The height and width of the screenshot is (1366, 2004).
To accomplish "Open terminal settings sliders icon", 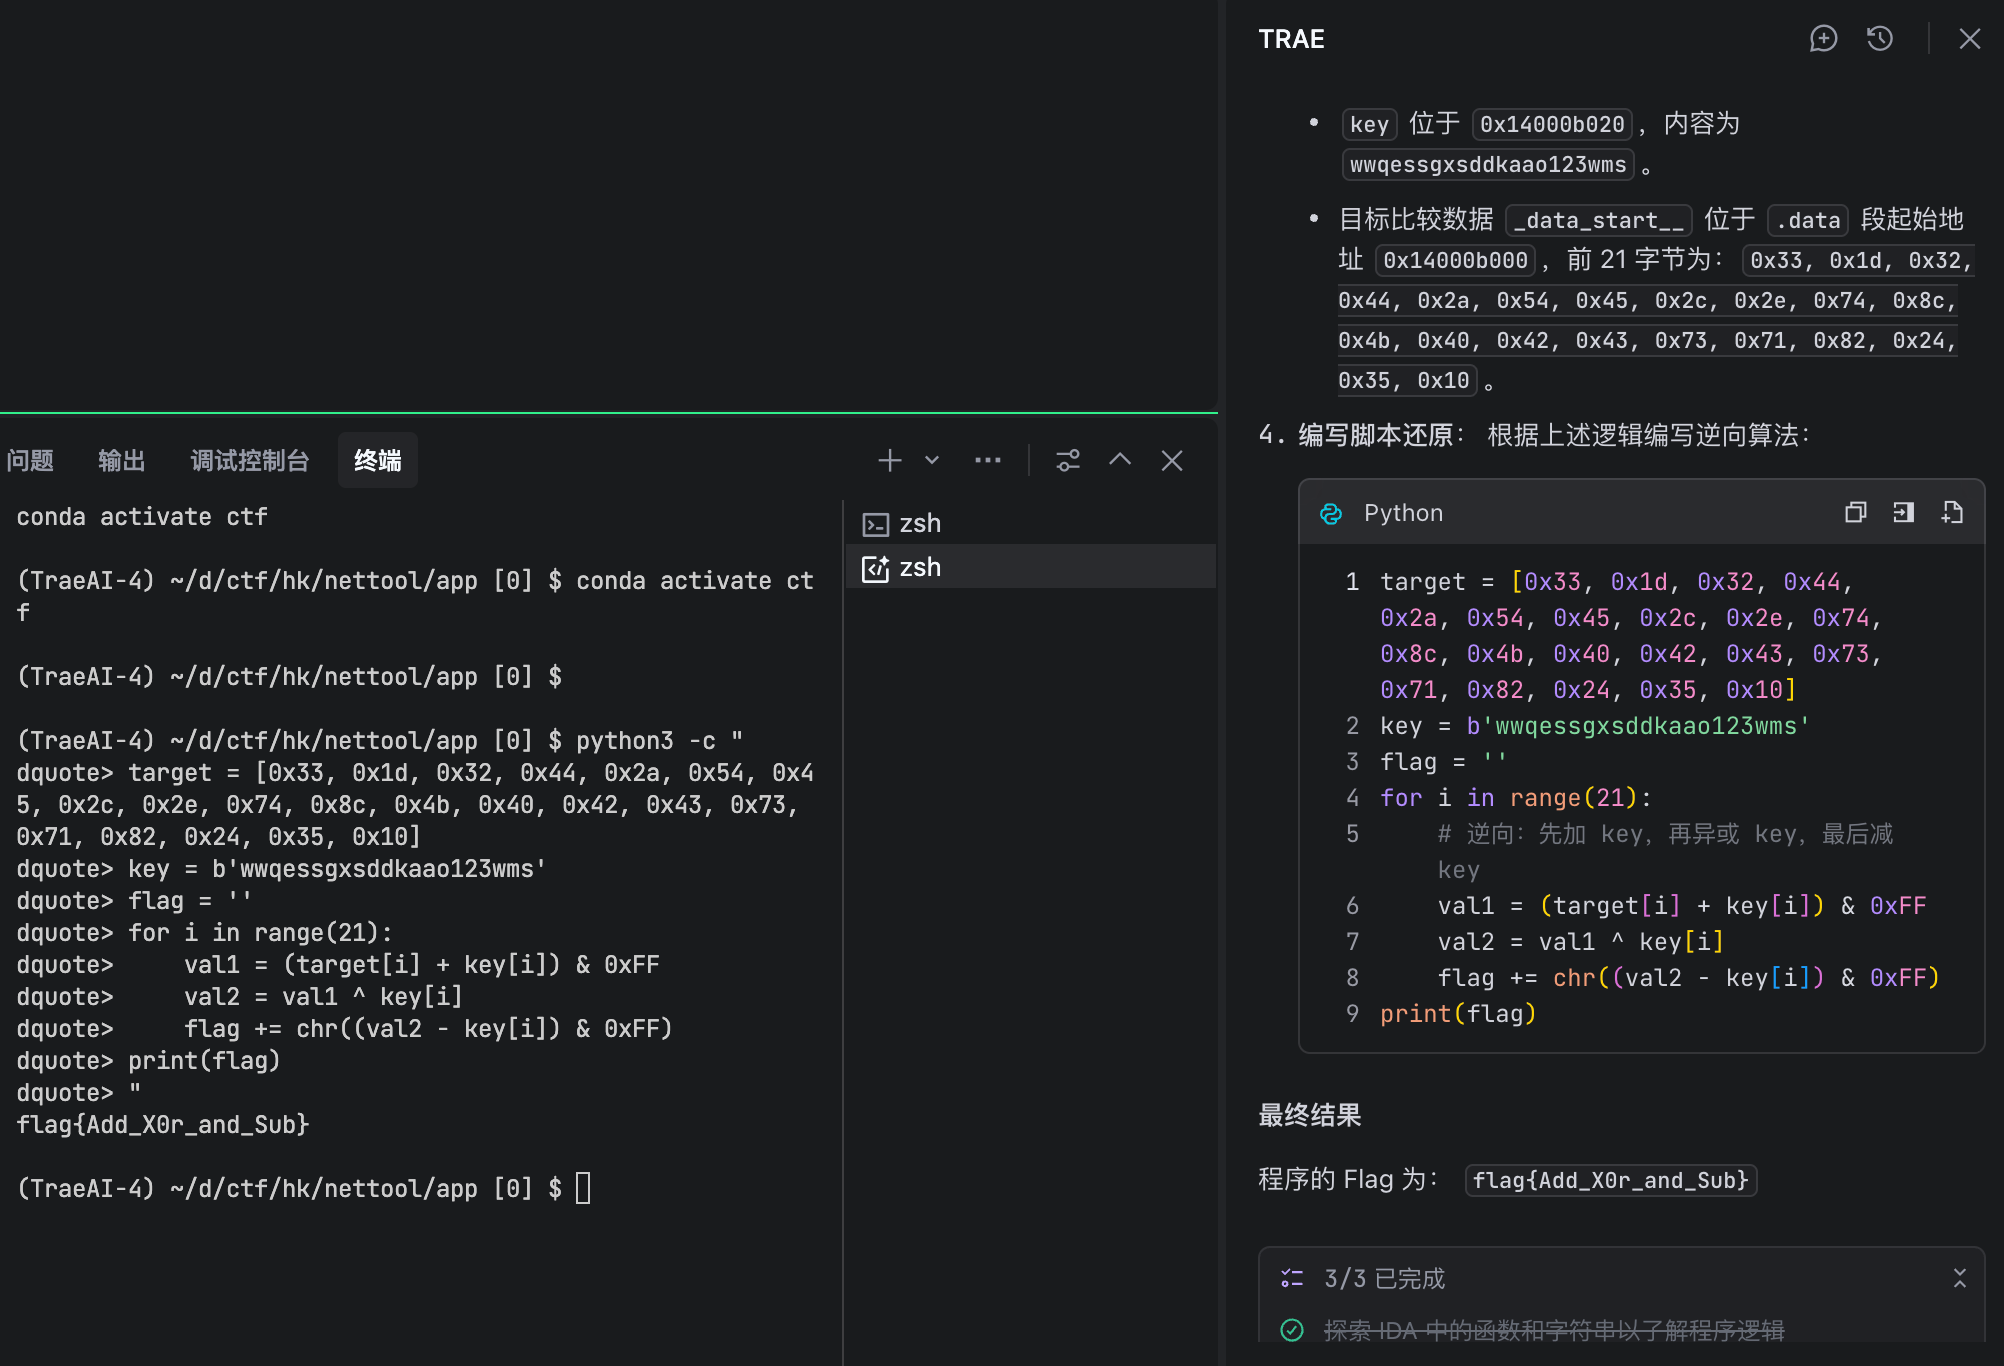I will click(1068, 460).
